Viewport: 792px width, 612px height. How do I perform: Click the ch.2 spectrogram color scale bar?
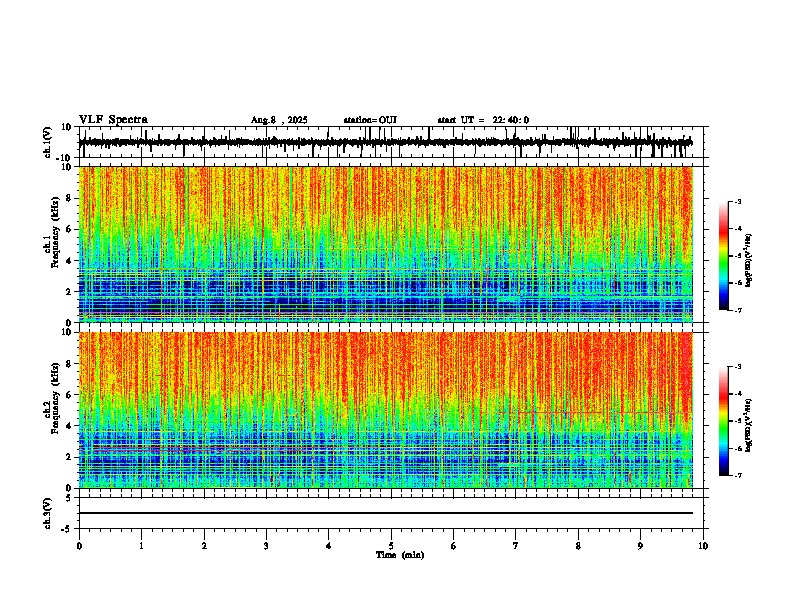point(724,421)
